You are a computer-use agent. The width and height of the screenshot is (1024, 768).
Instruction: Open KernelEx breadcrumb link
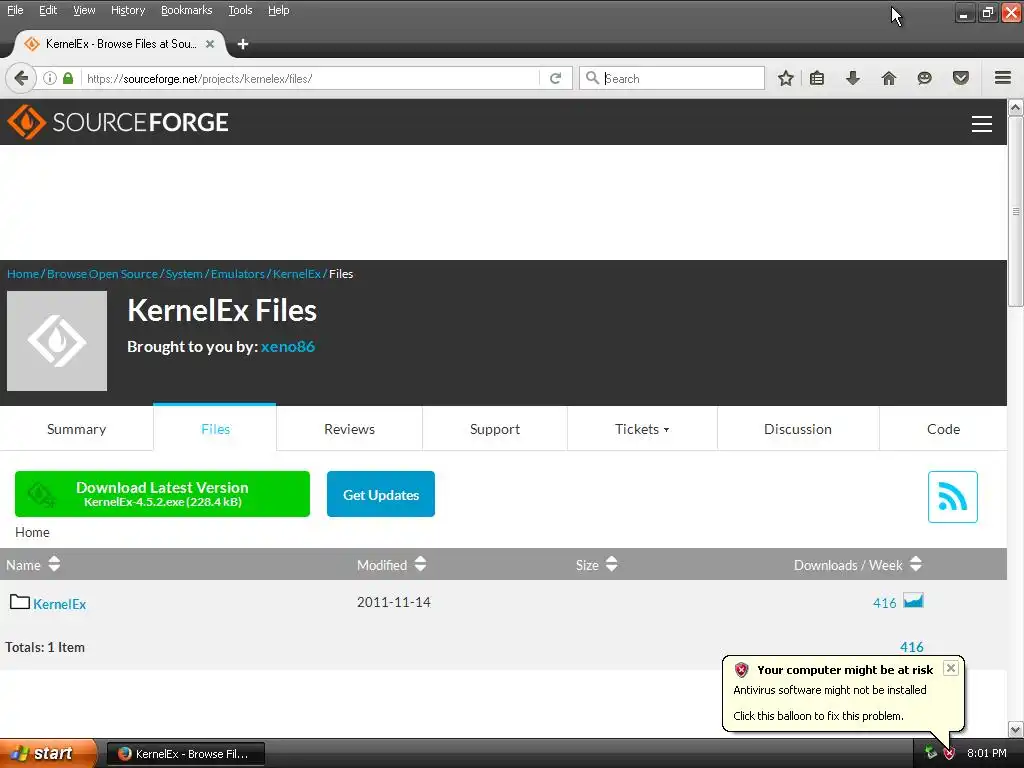click(296, 274)
